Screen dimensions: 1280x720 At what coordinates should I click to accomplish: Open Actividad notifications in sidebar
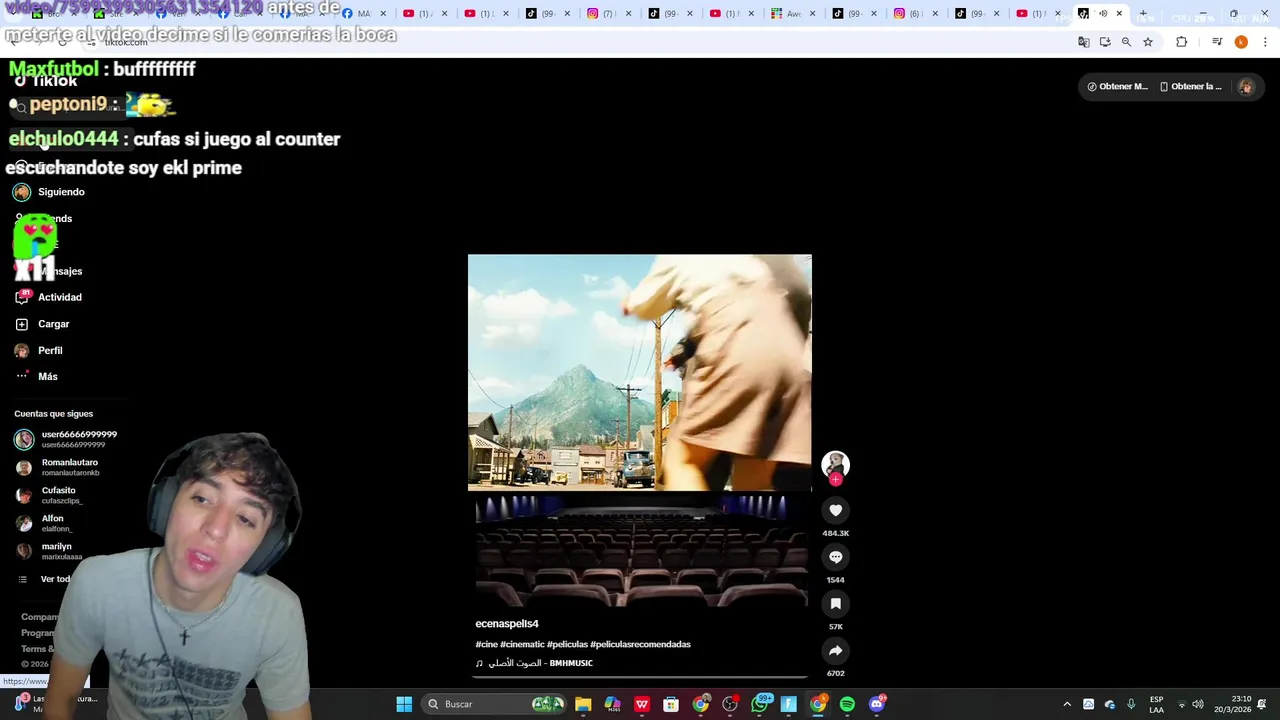click(59, 297)
